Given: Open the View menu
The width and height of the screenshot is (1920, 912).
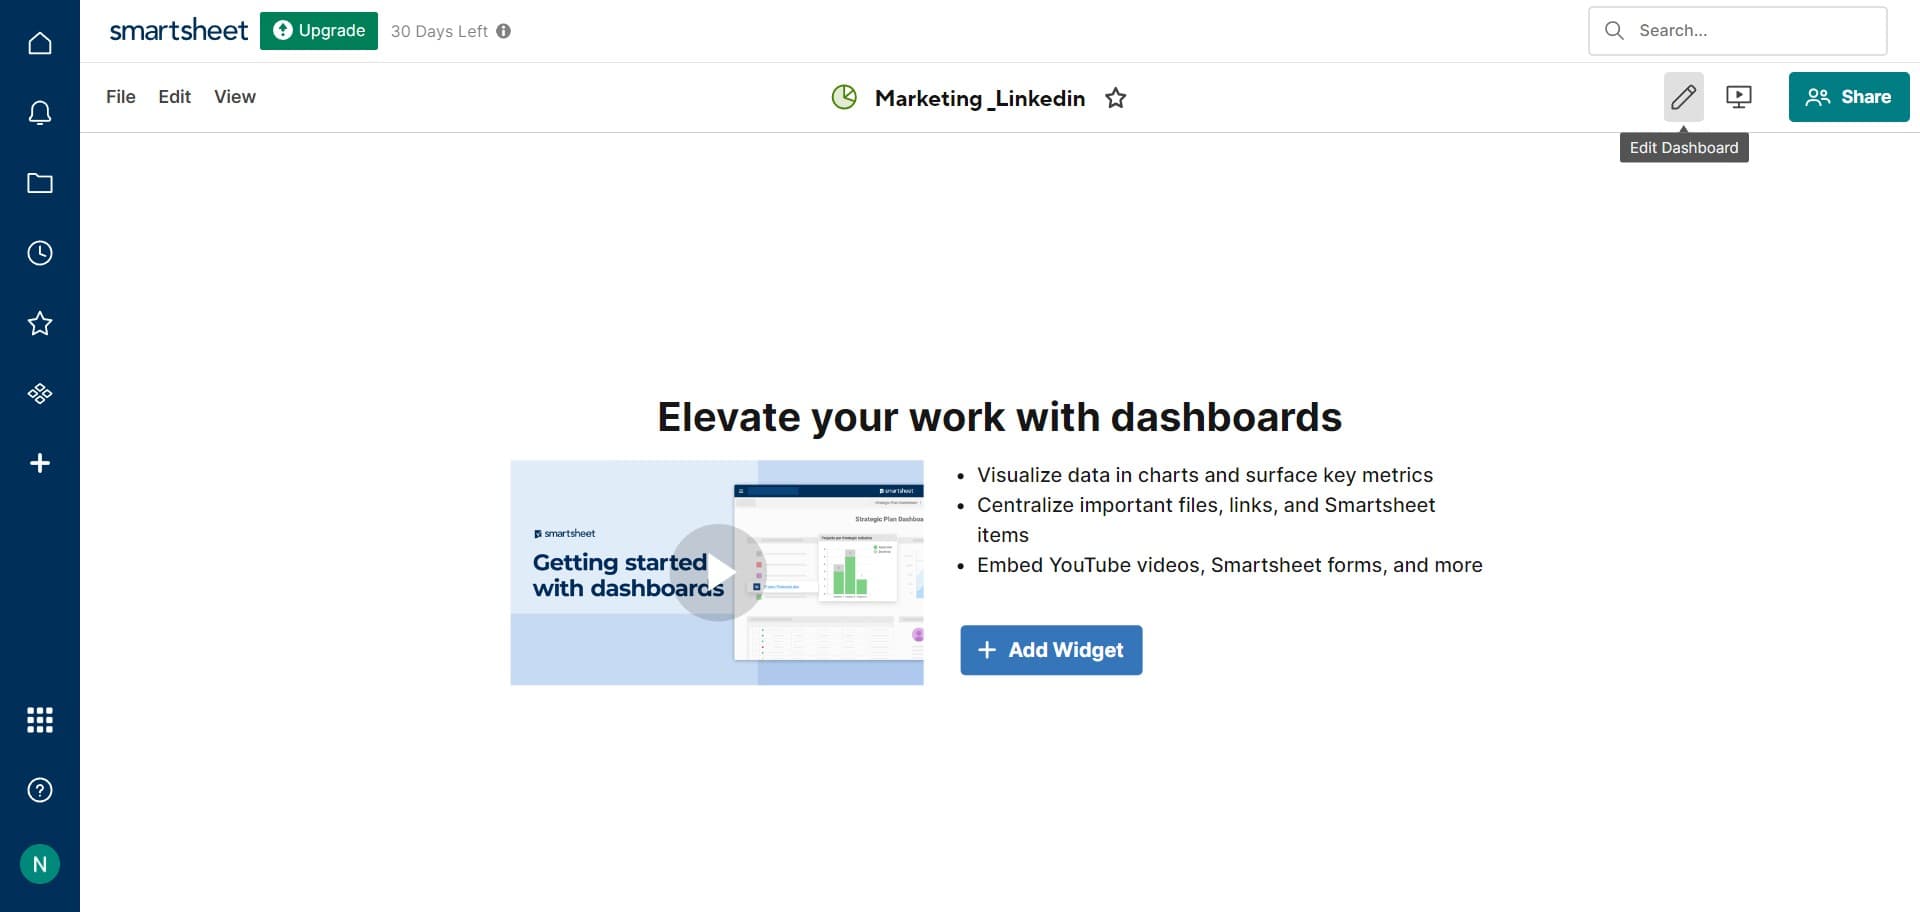Looking at the screenshot, I should [x=234, y=96].
